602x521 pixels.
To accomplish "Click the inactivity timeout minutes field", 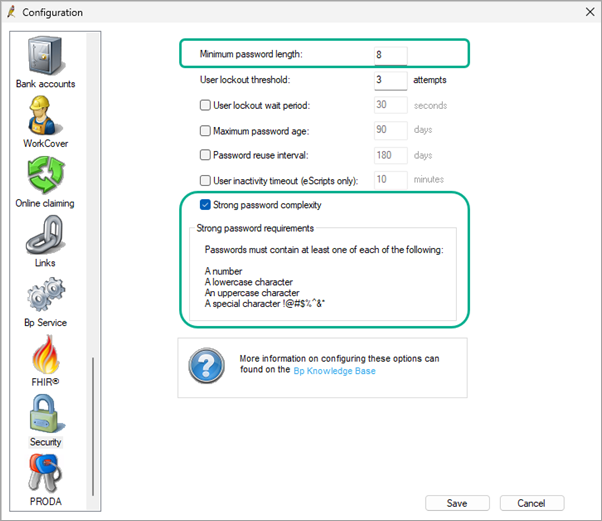I will [390, 180].
